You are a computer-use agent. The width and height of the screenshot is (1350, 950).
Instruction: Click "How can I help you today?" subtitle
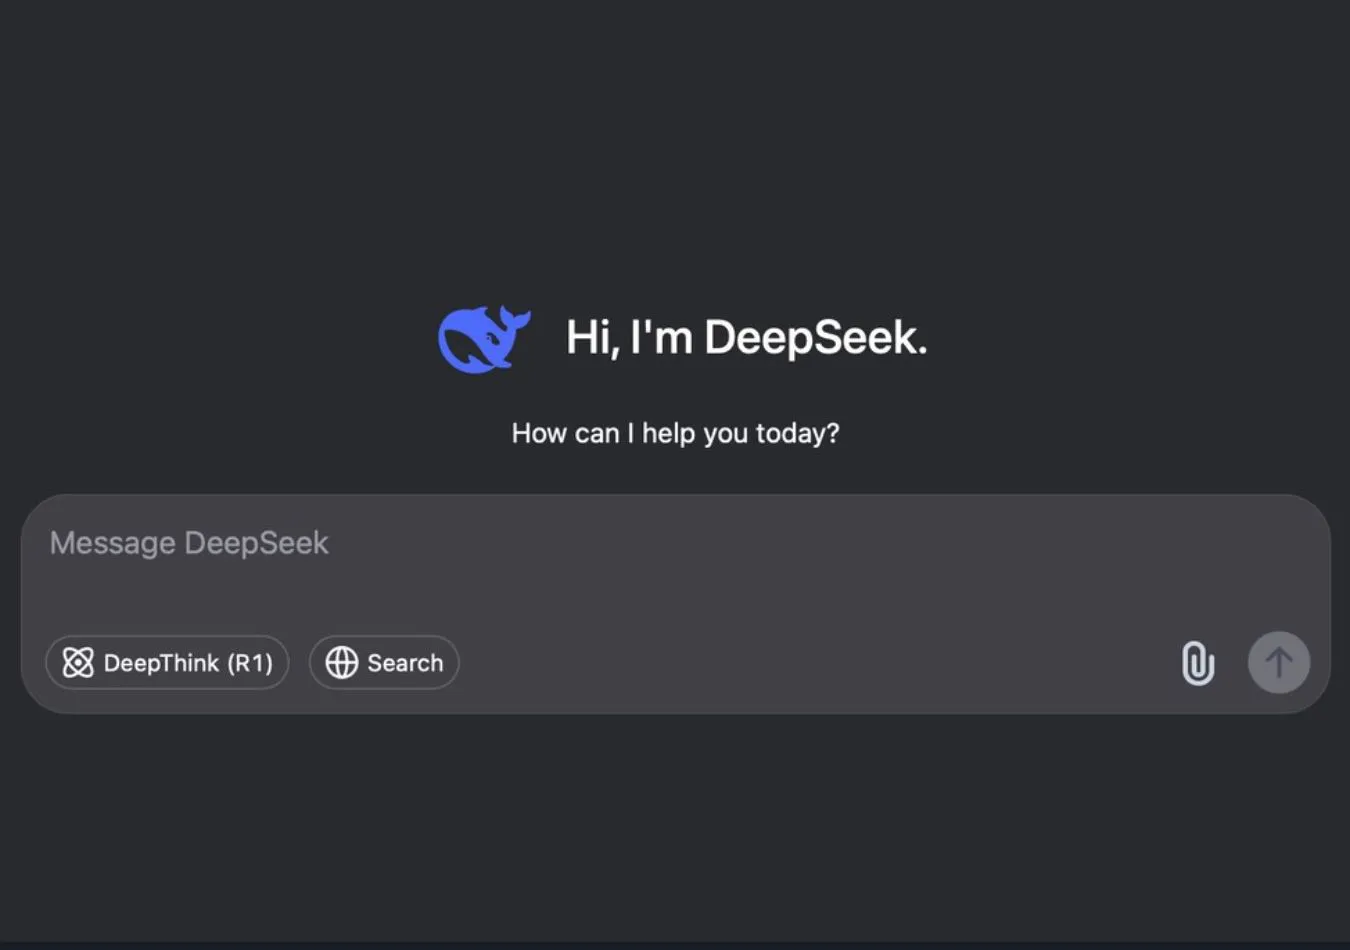675,433
